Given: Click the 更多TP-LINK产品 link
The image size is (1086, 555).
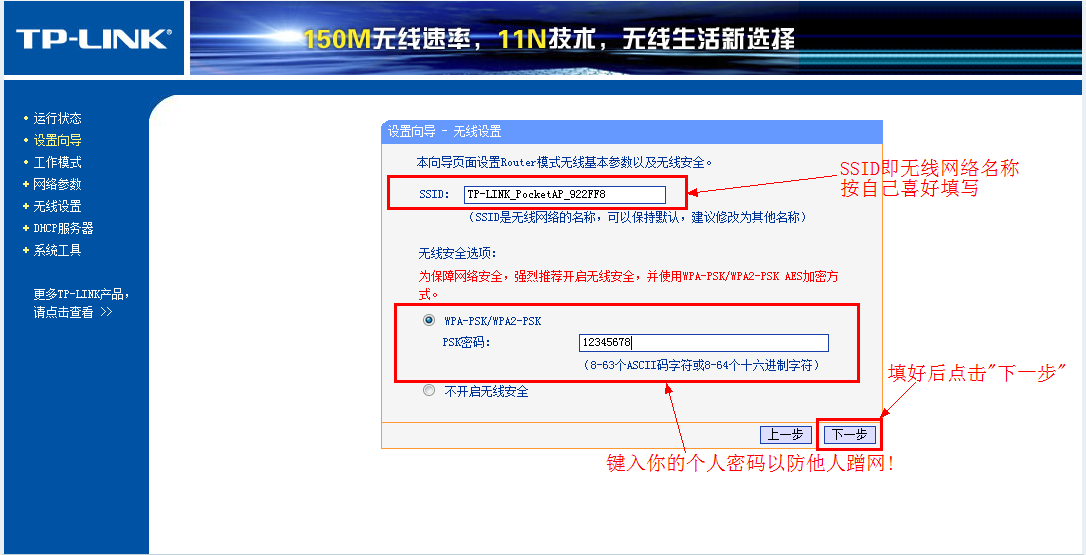Looking at the screenshot, I should click(81, 303).
